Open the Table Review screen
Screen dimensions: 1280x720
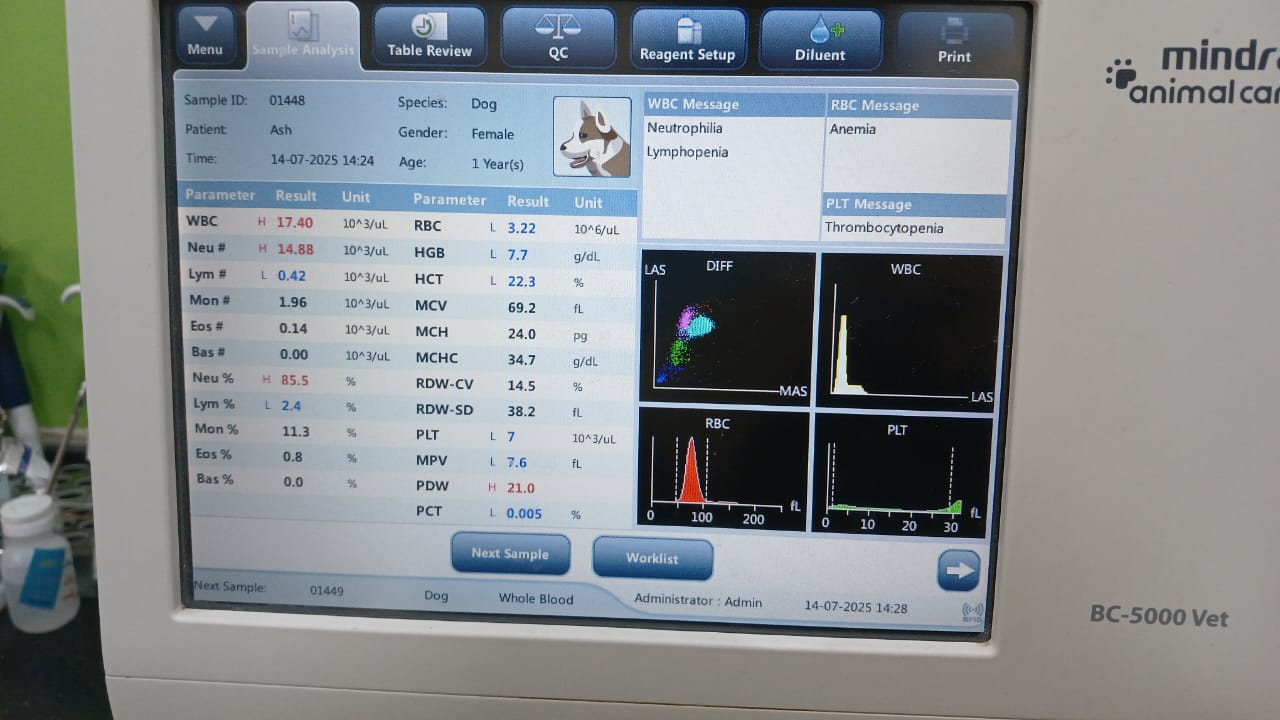[430, 38]
